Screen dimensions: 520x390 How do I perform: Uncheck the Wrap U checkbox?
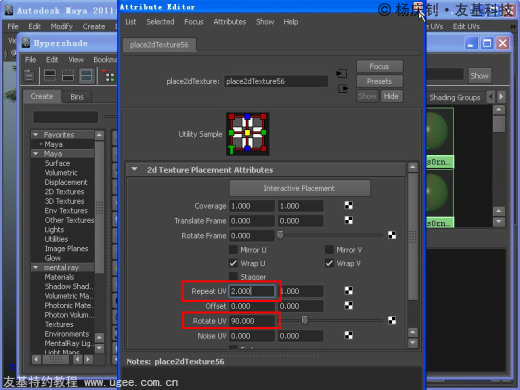233,263
